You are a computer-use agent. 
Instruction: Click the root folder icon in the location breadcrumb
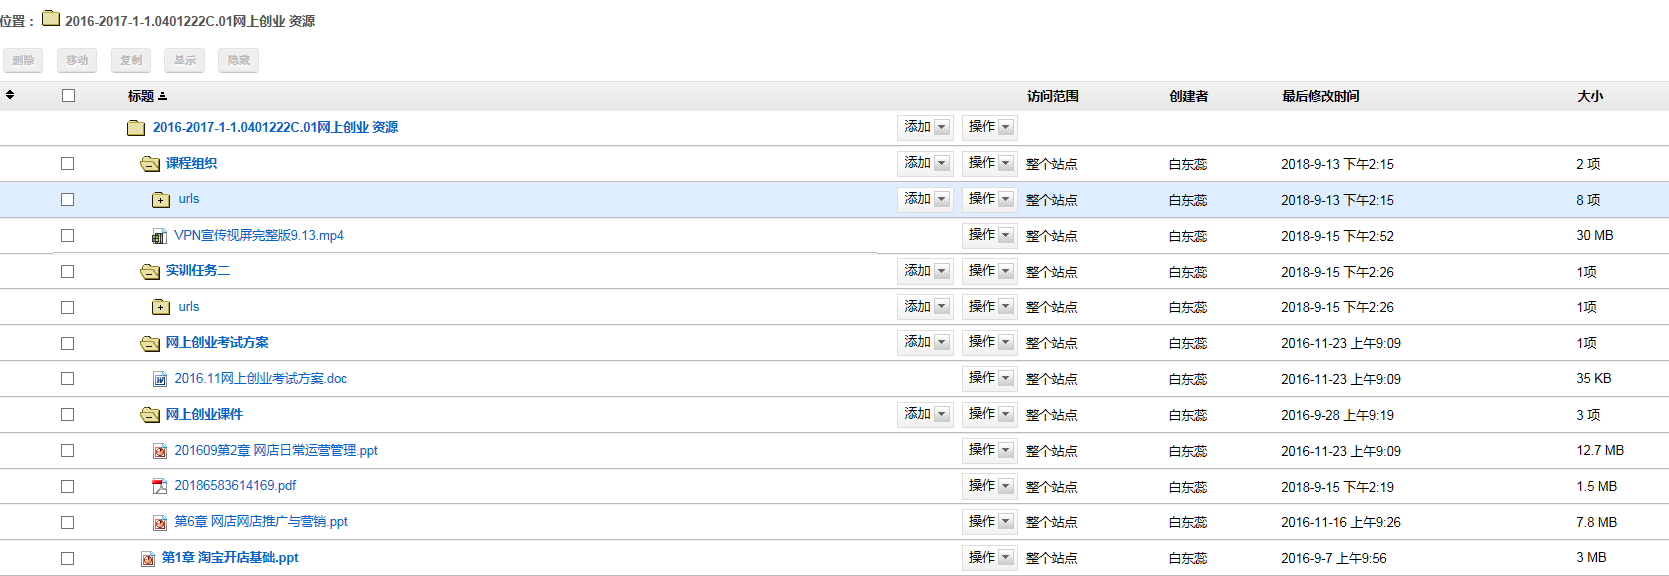pyautogui.click(x=51, y=19)
